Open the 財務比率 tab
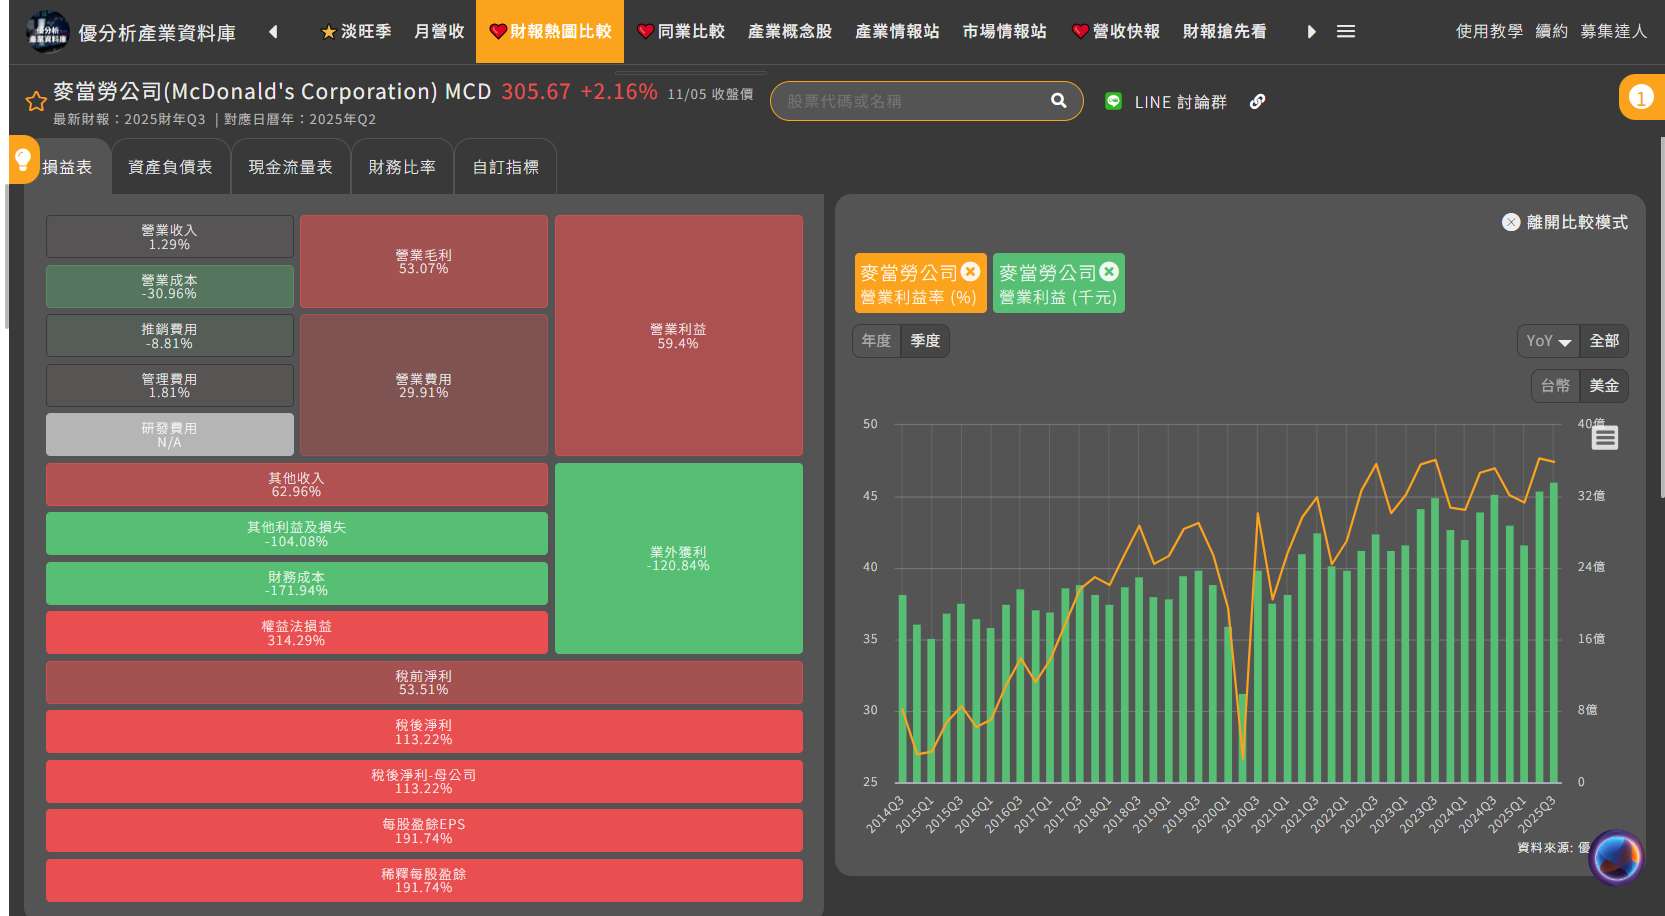The width and height of the screenshot is (1665, 916). point(402,167)
